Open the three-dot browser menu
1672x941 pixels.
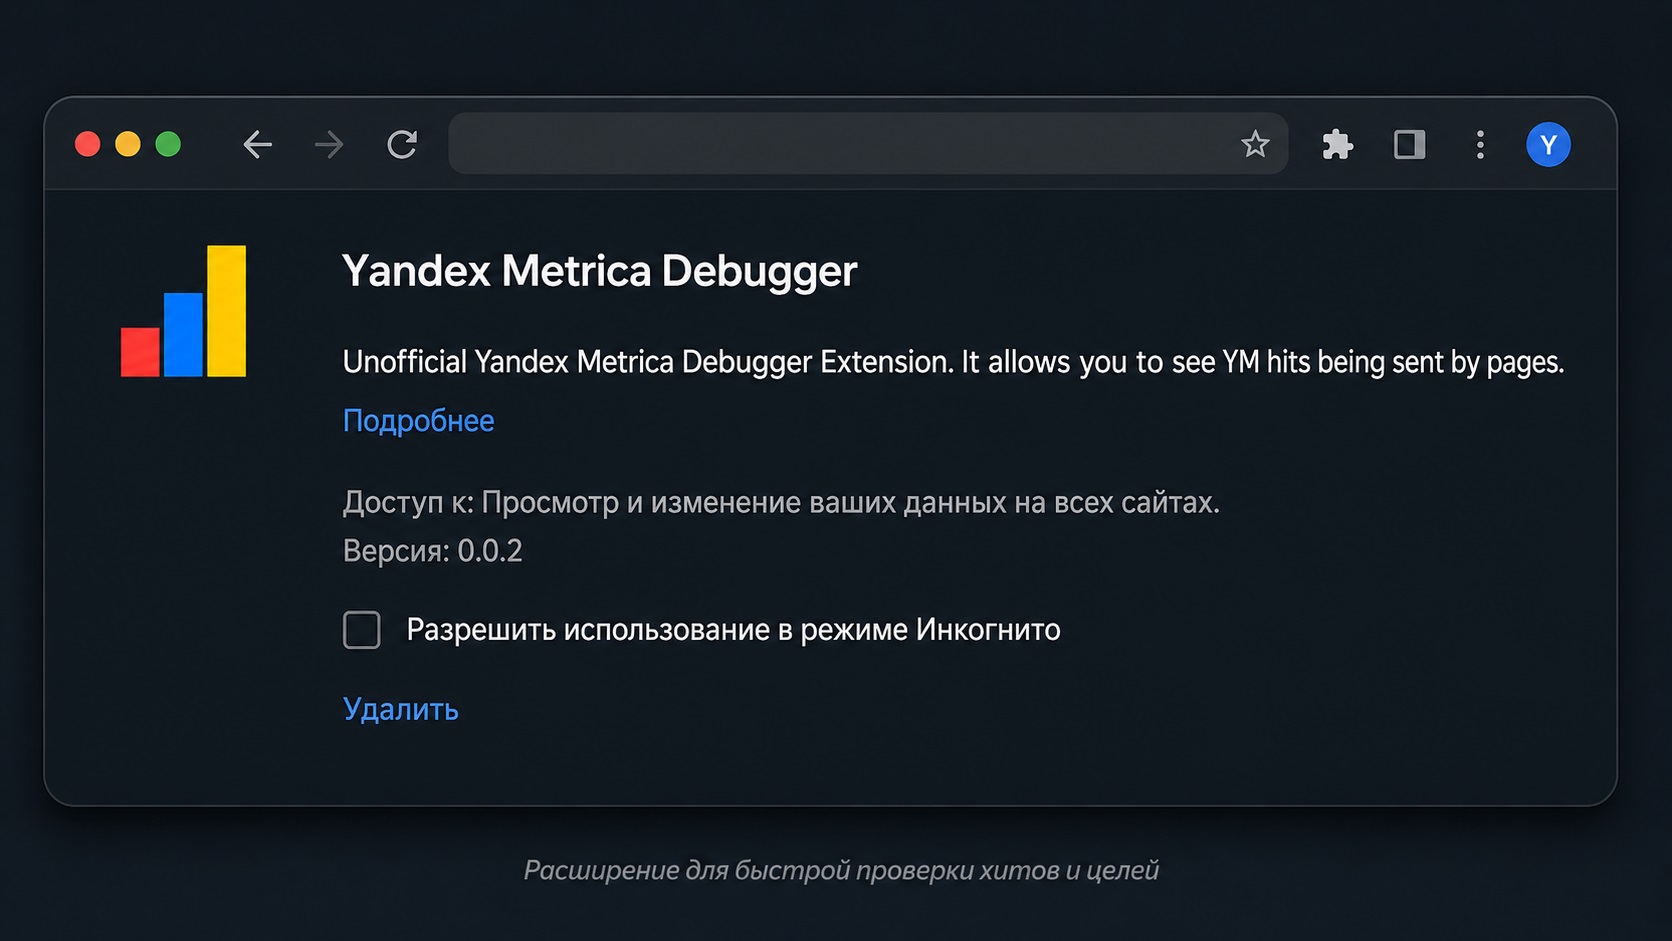tap(1480, 145)
